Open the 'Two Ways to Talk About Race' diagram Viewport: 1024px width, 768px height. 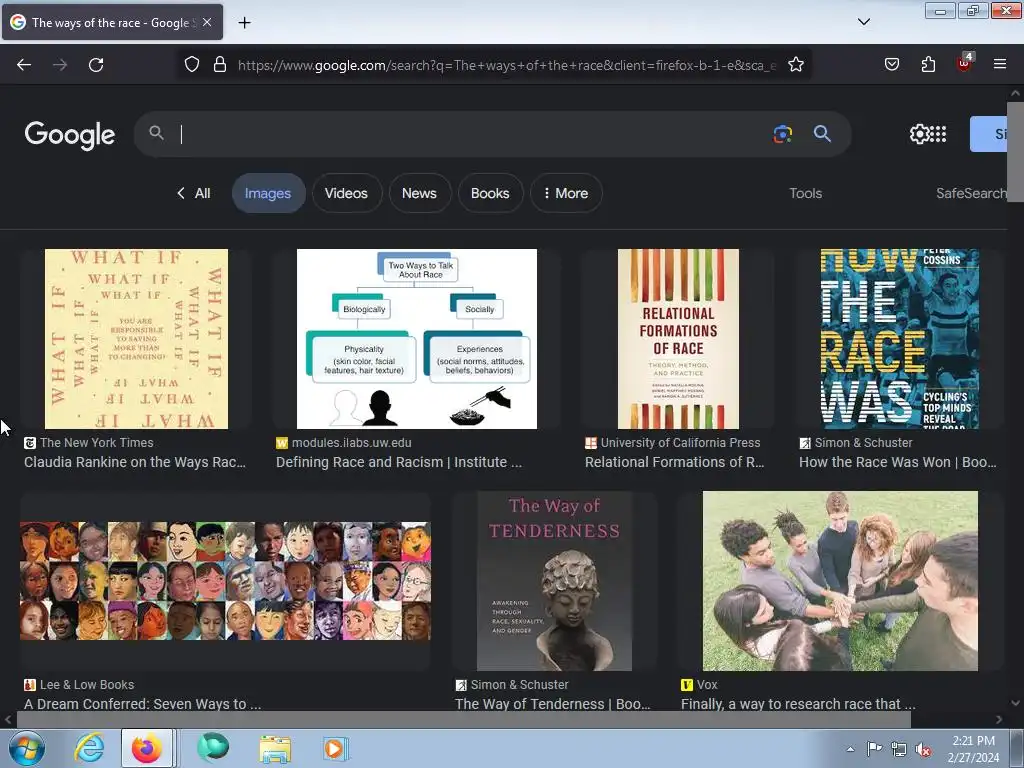(417, 339)
